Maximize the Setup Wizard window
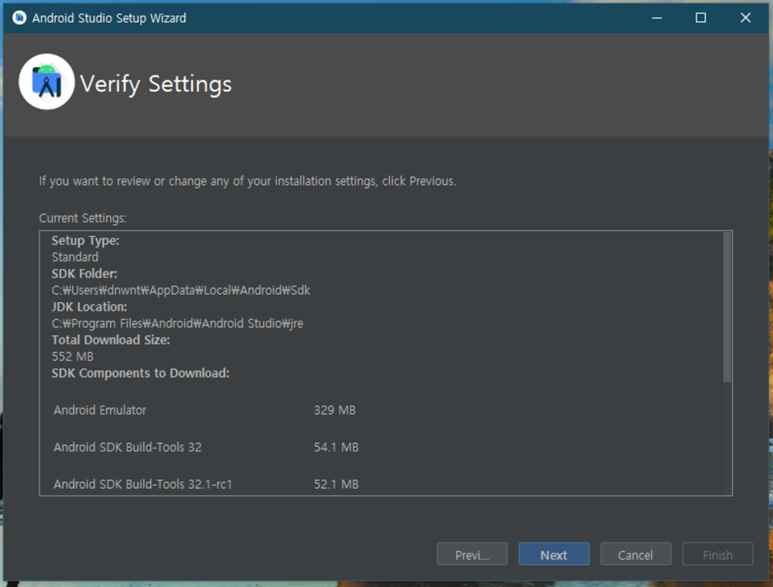The width and height of the screenshot is (773, 587). (701, 18)
